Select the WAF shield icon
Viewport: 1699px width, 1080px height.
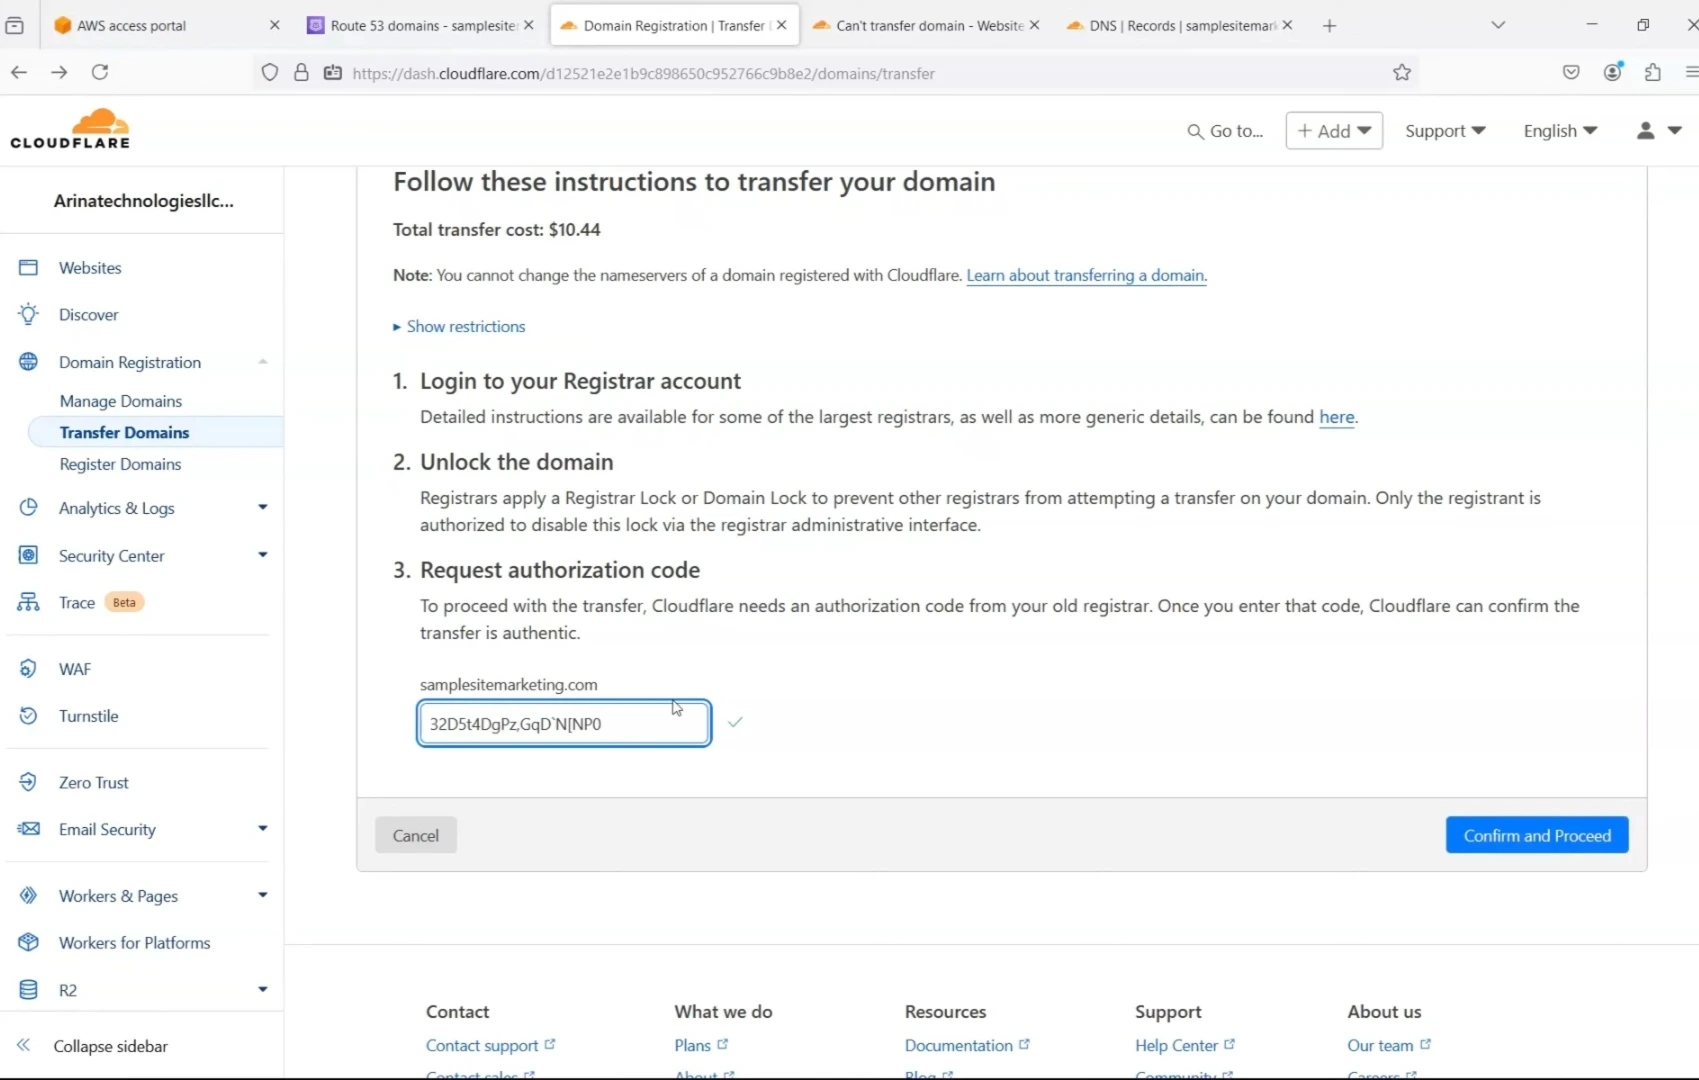coord(29,669)
